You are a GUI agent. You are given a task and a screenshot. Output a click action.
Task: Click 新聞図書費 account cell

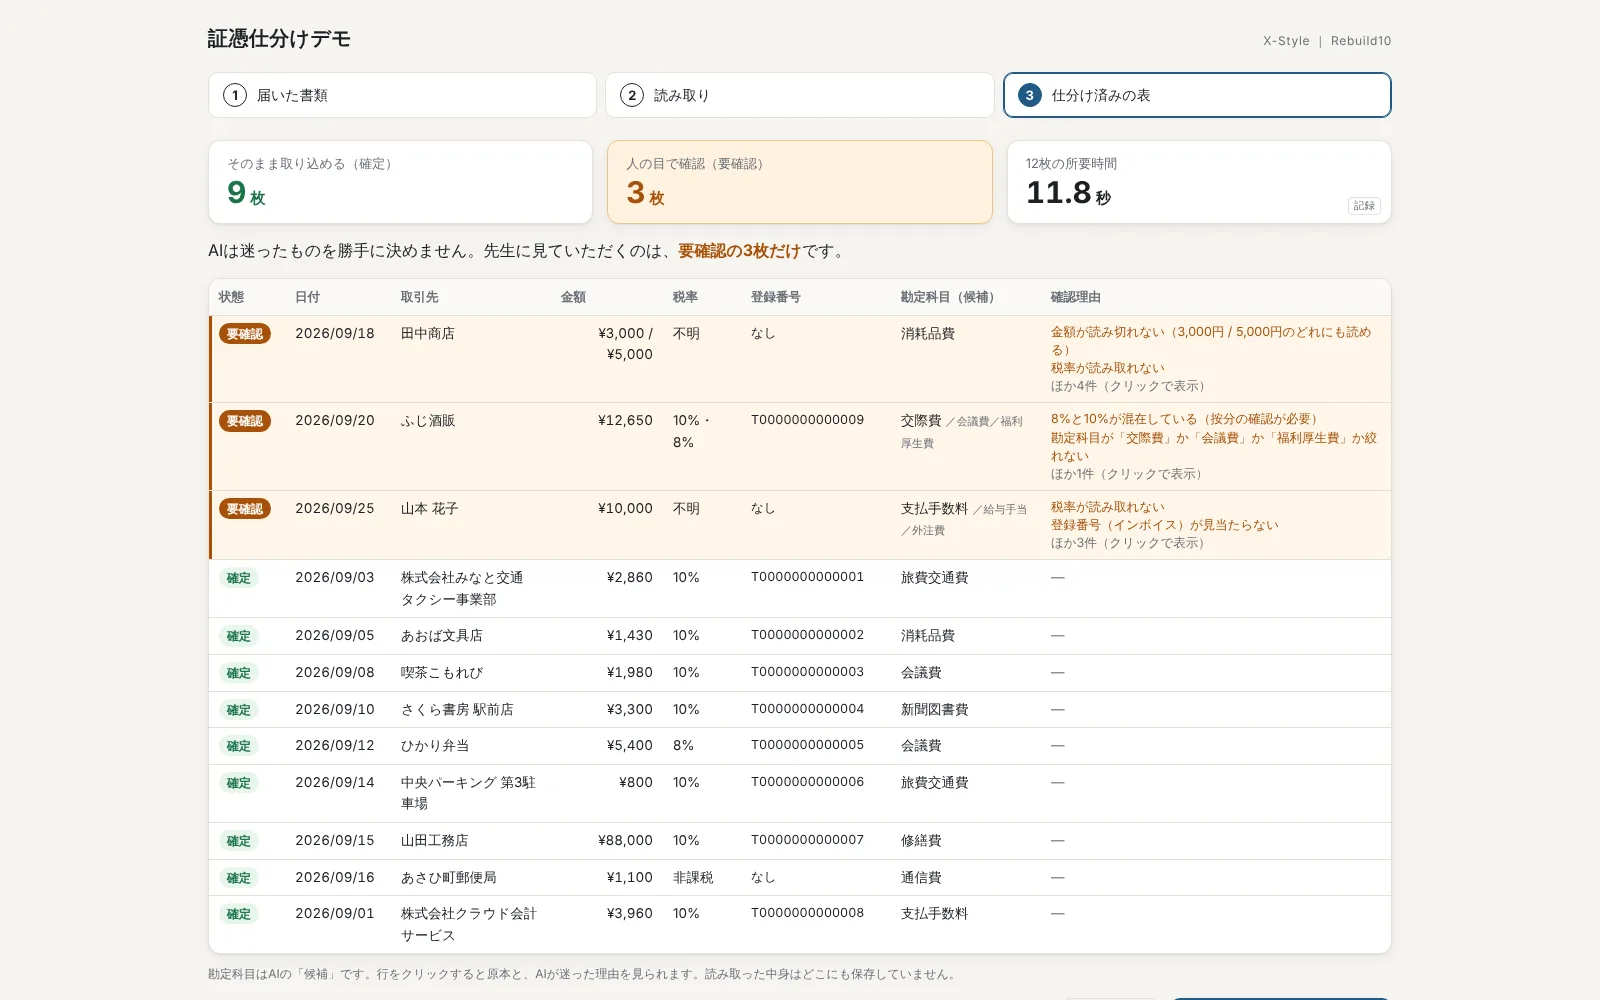point(934,710)
